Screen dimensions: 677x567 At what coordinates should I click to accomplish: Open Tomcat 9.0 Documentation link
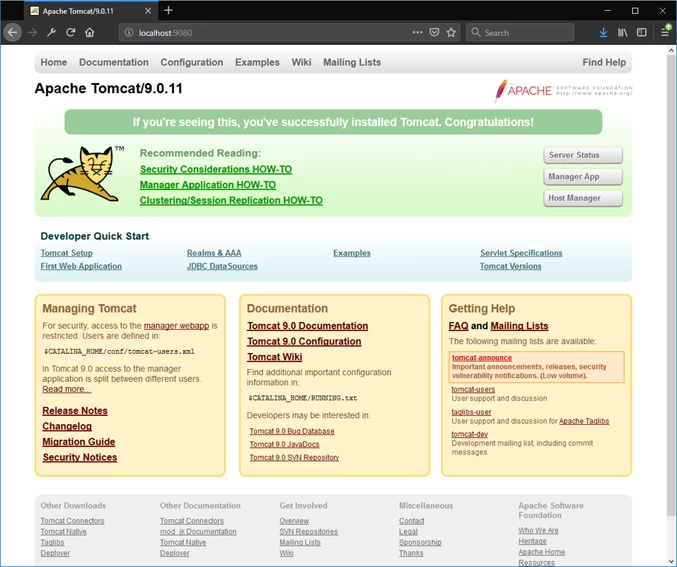click(307, 326)
